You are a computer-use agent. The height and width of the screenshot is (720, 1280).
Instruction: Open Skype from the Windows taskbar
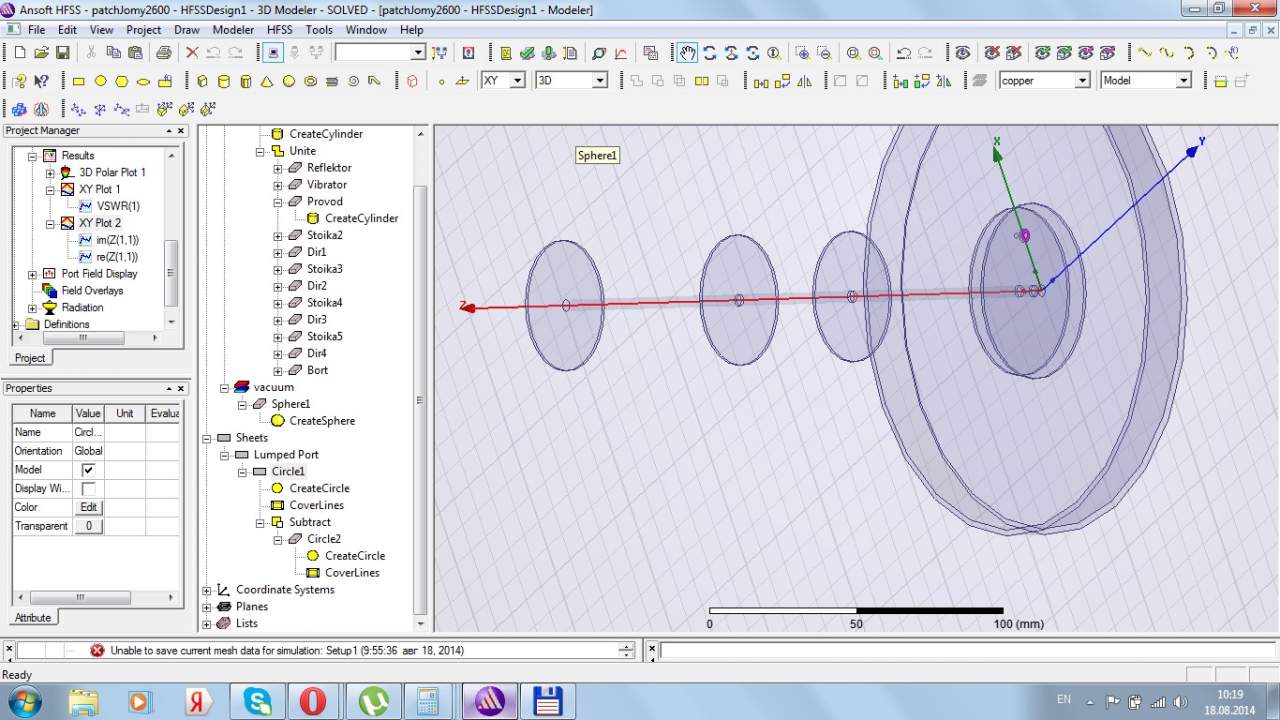pyautogui.click(x=257, y=701)
